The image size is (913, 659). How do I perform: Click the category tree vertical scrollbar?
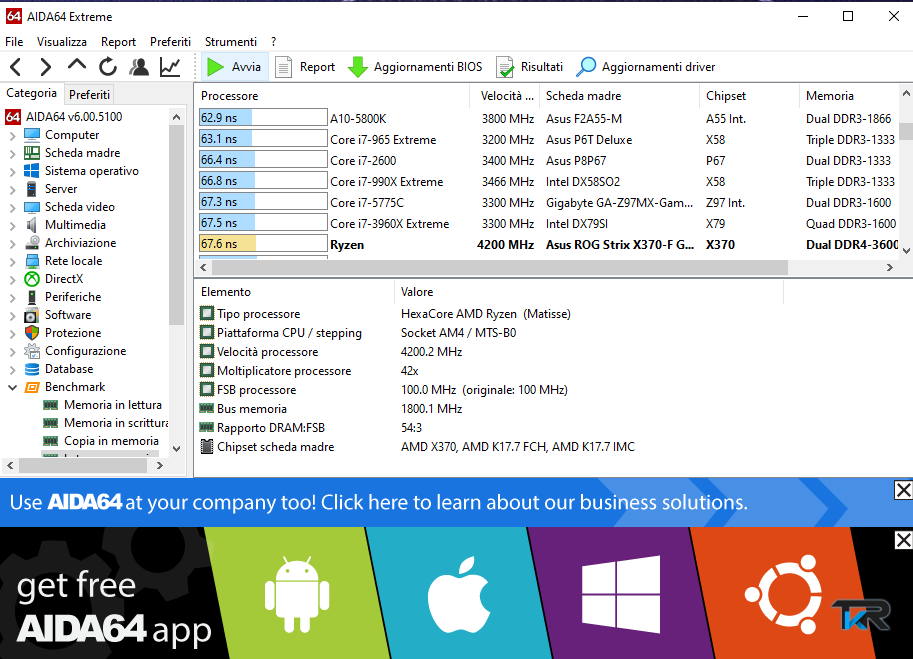176,224
